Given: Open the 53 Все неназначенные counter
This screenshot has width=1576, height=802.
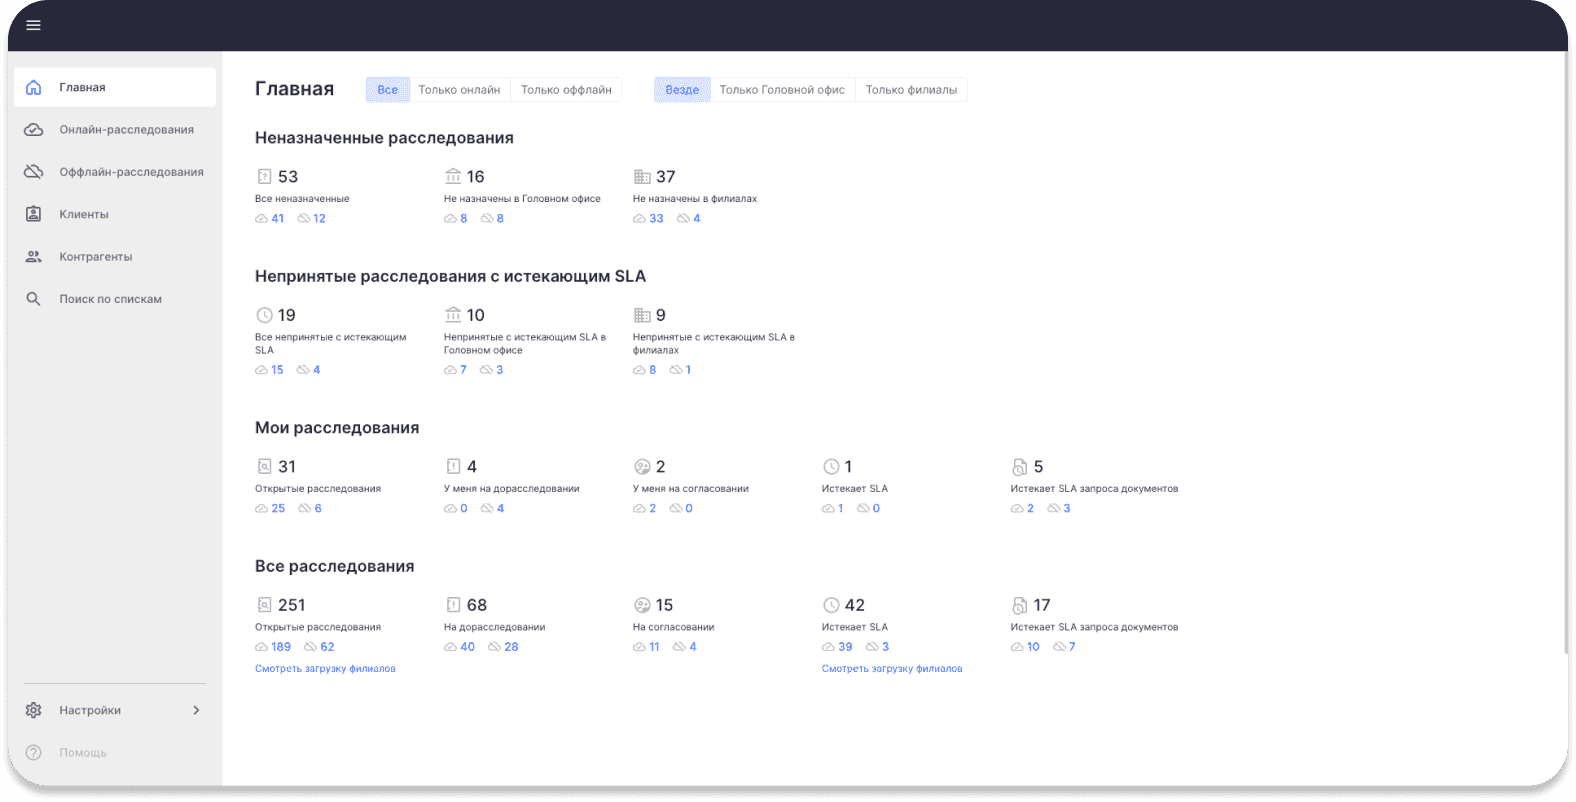Looking at the screenshot, I should coord(287,177).
